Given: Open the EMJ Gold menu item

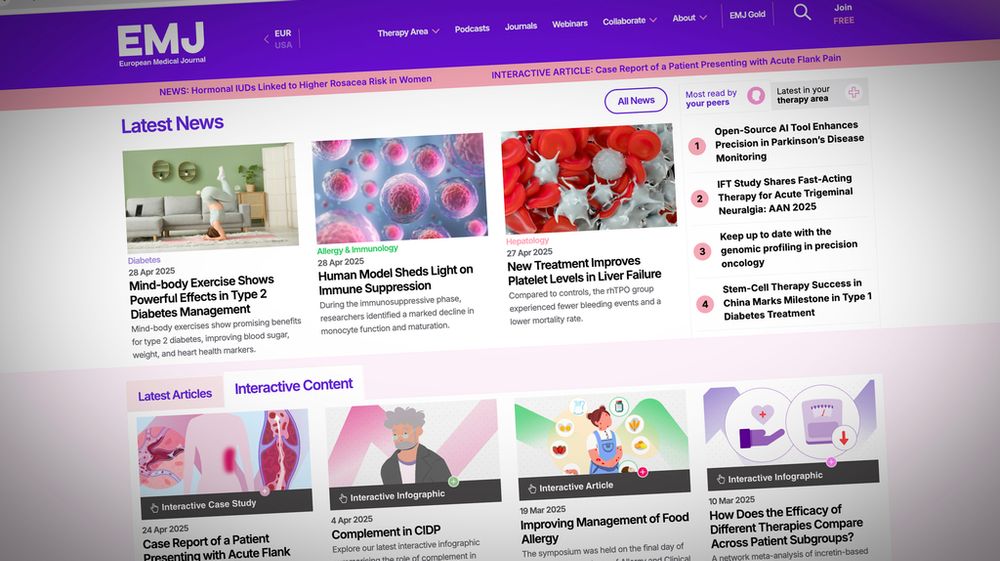Looking at the screenshot, I should pos(747,15).
